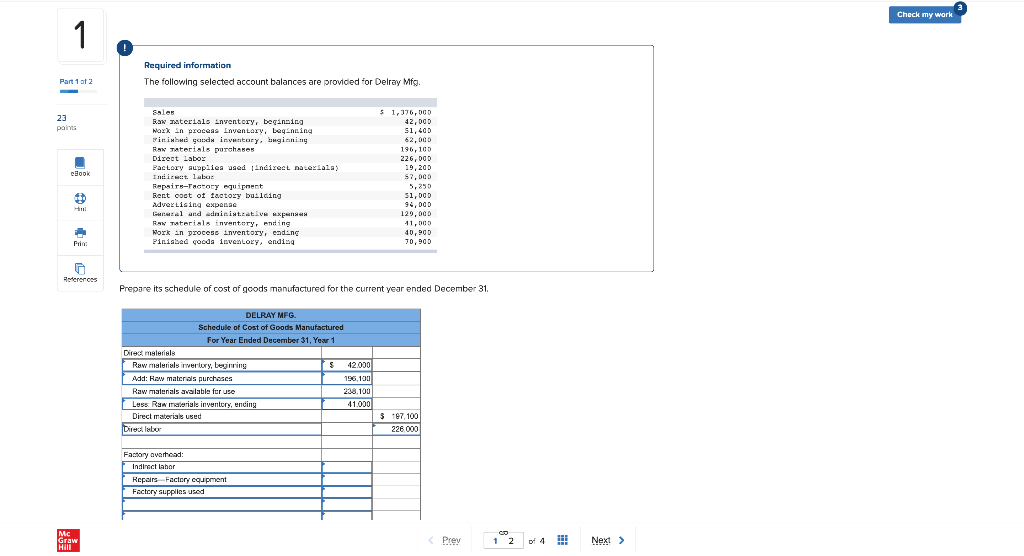Image resolution: width=1024 pixels, height=556 pixels.
Task: Click the 41,000 ending inventory amount cell
Action: pos(347,404)
